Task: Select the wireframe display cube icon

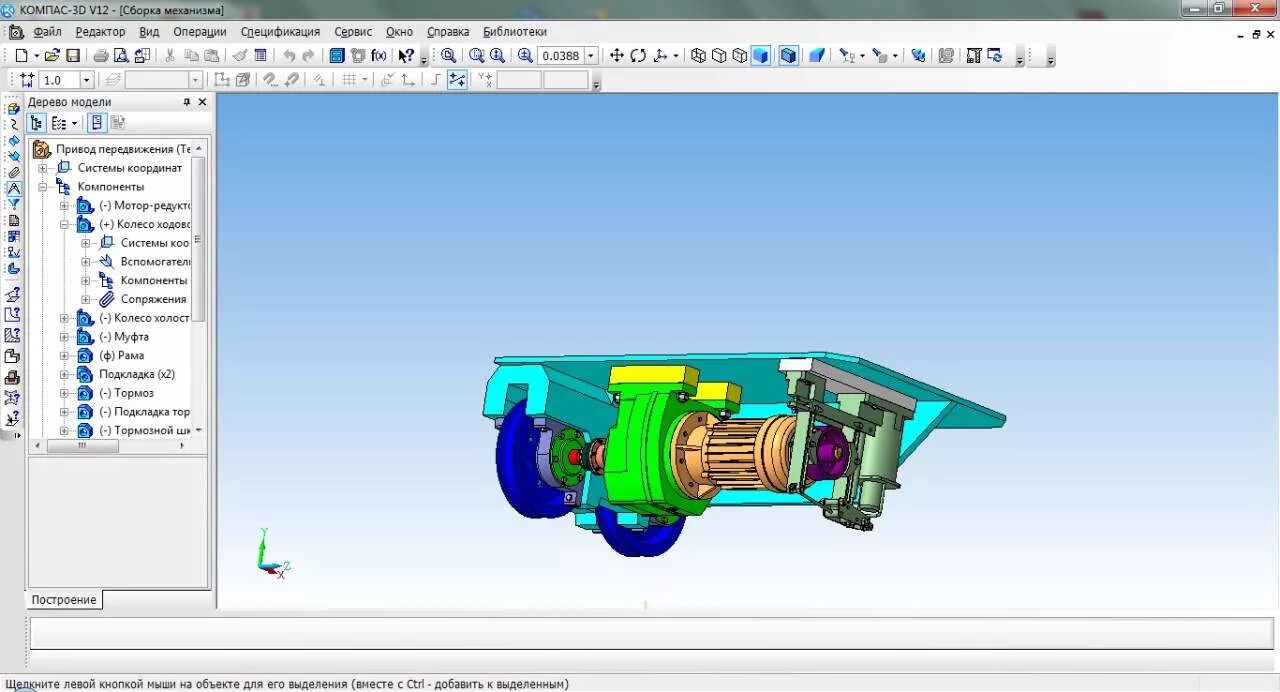Action: pos(699,56)
